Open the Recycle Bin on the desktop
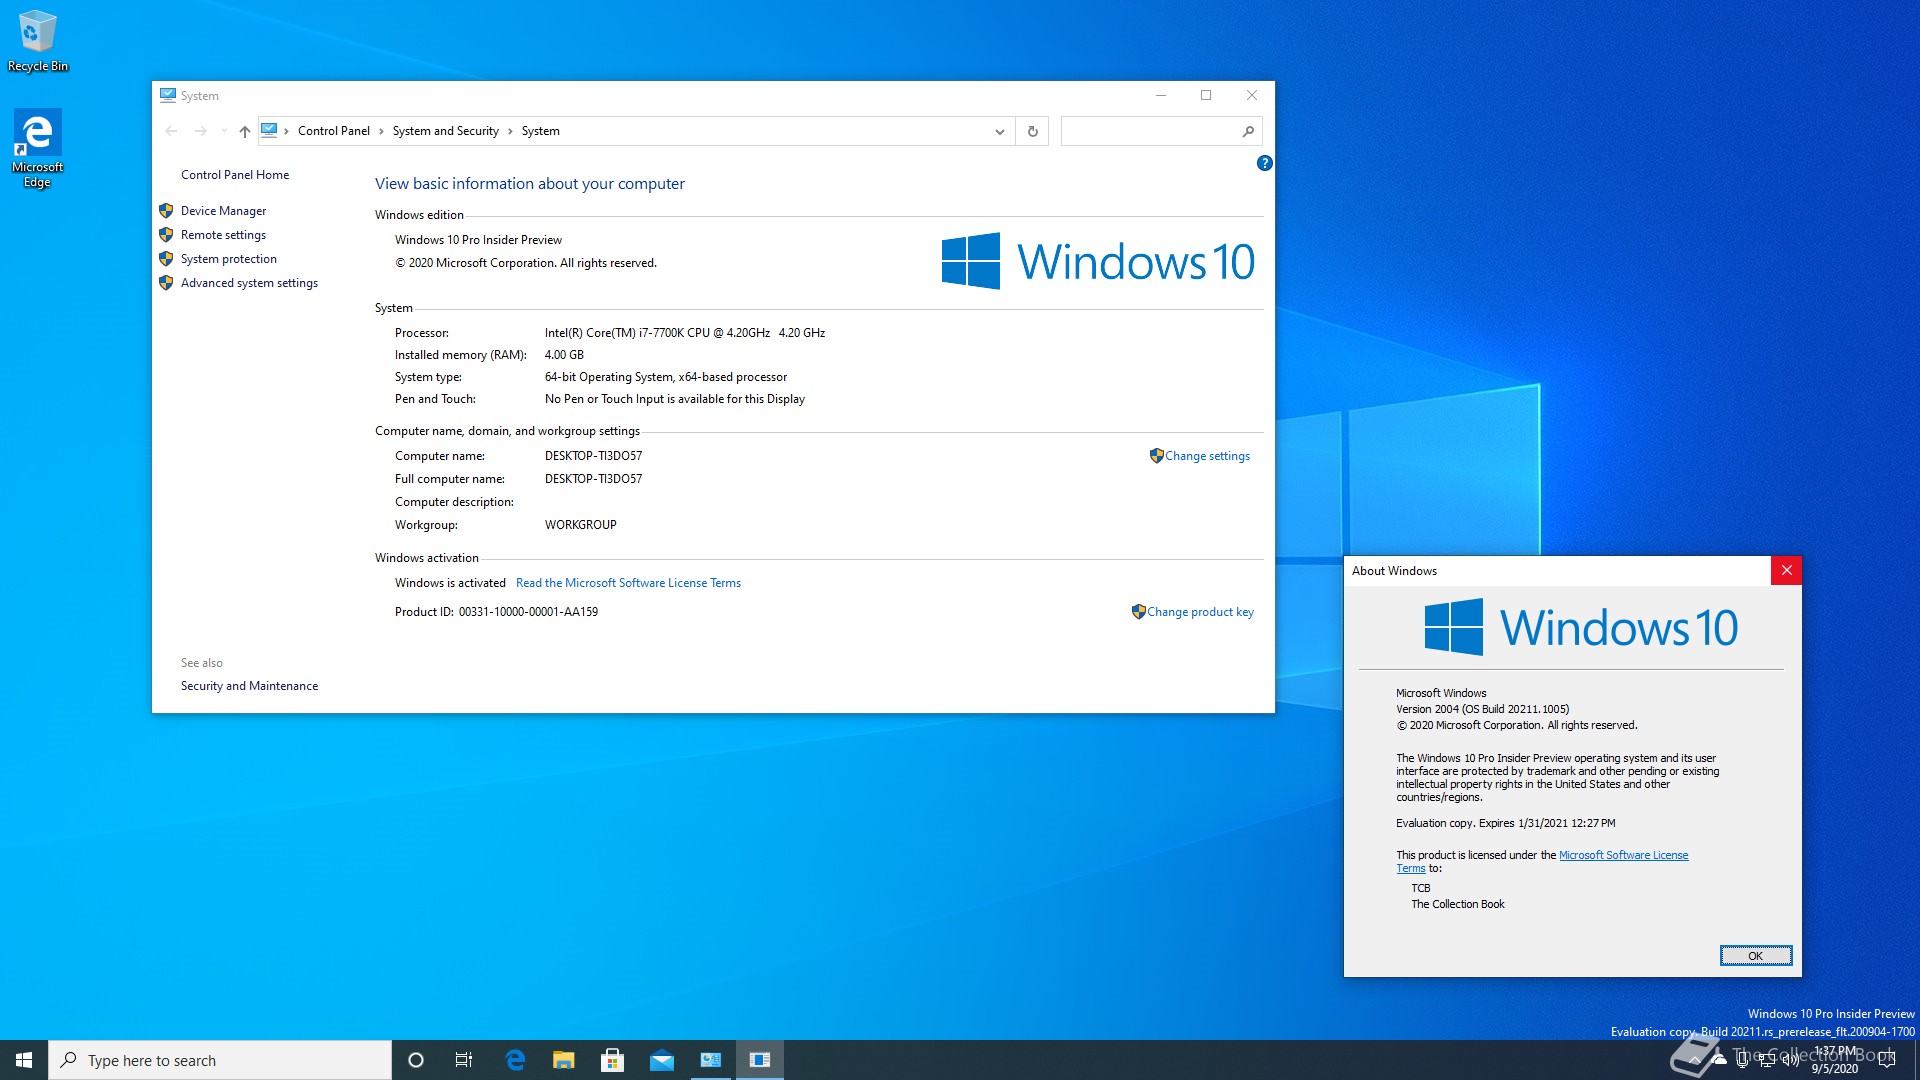This screenshot has height=1080, width=1920. click(x=37, y=30)
